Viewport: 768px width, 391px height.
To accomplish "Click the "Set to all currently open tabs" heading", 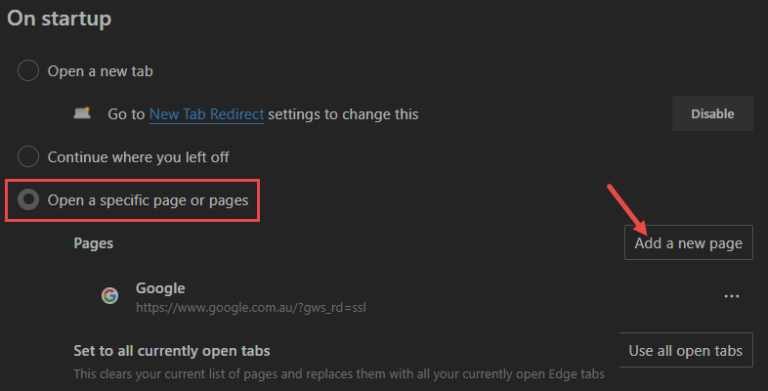I will click(x=171, y=351).
